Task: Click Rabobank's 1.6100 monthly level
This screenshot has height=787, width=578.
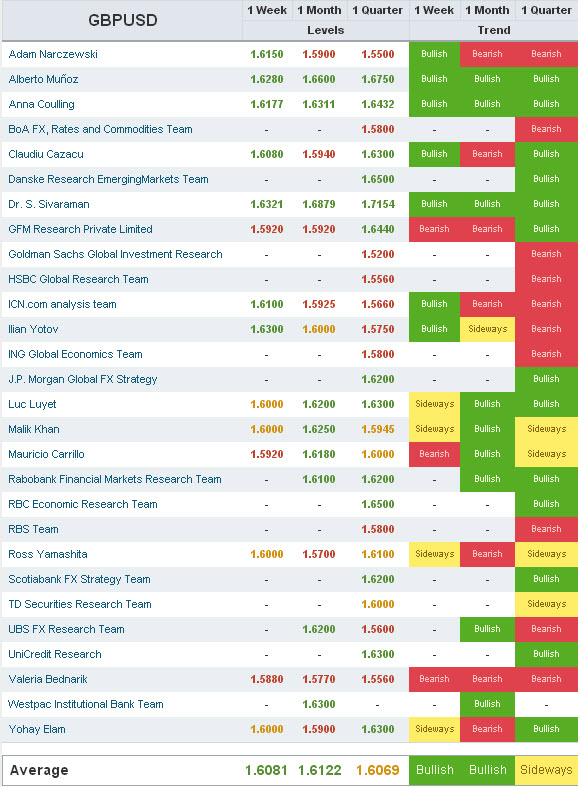Action: tap(319, 479)
